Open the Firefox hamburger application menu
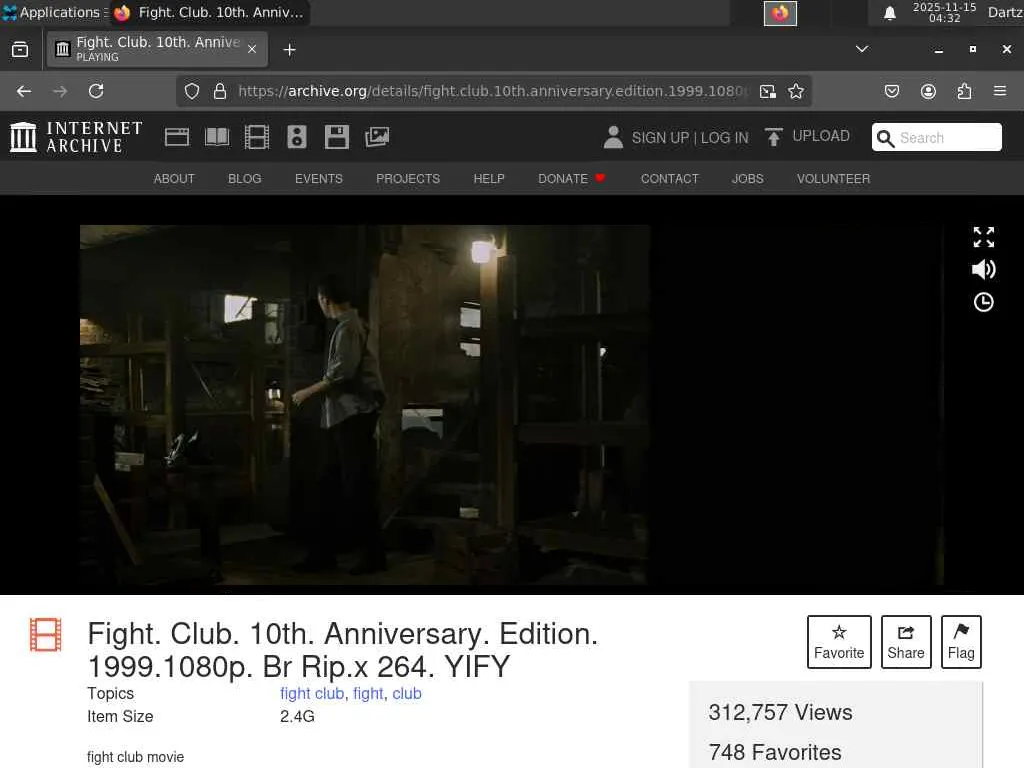 pos(1000,91)
